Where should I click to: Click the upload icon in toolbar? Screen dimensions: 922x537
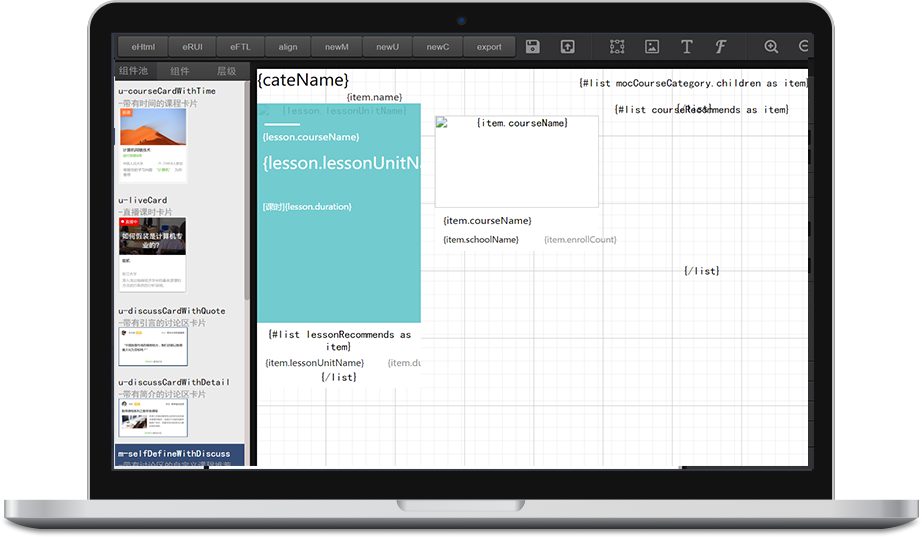(567, 47)
